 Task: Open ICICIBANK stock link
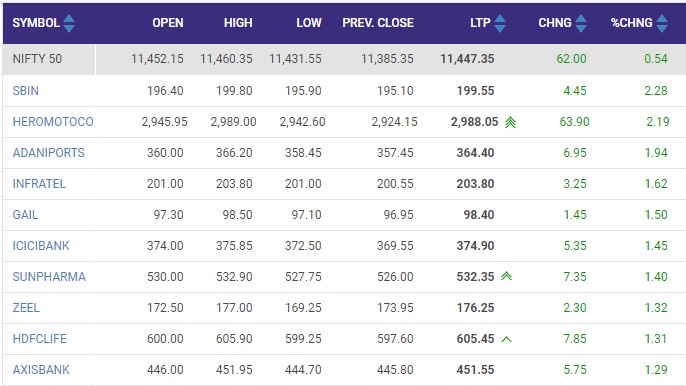41,246
